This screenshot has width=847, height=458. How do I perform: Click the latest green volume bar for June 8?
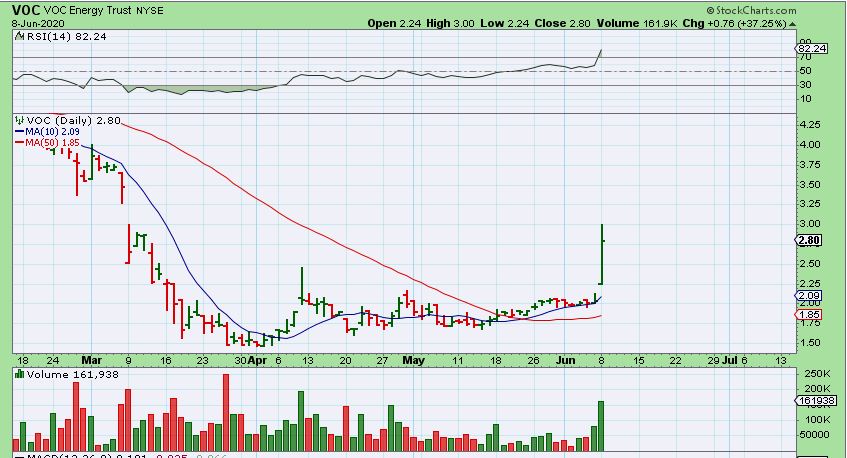pyautogui.click(x=601, y=426)
